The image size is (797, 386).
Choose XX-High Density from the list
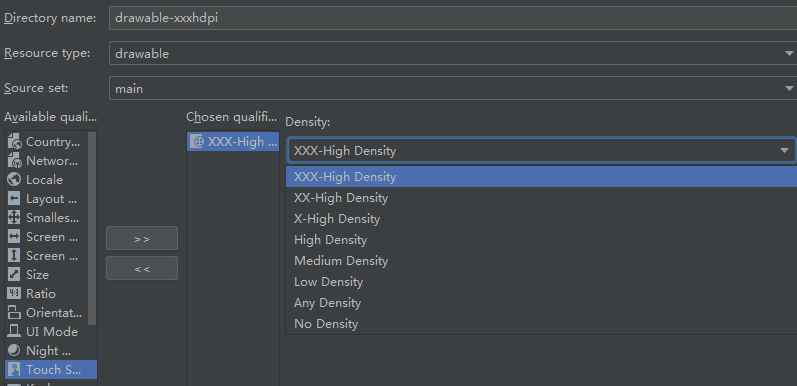(x=541, y=198)
